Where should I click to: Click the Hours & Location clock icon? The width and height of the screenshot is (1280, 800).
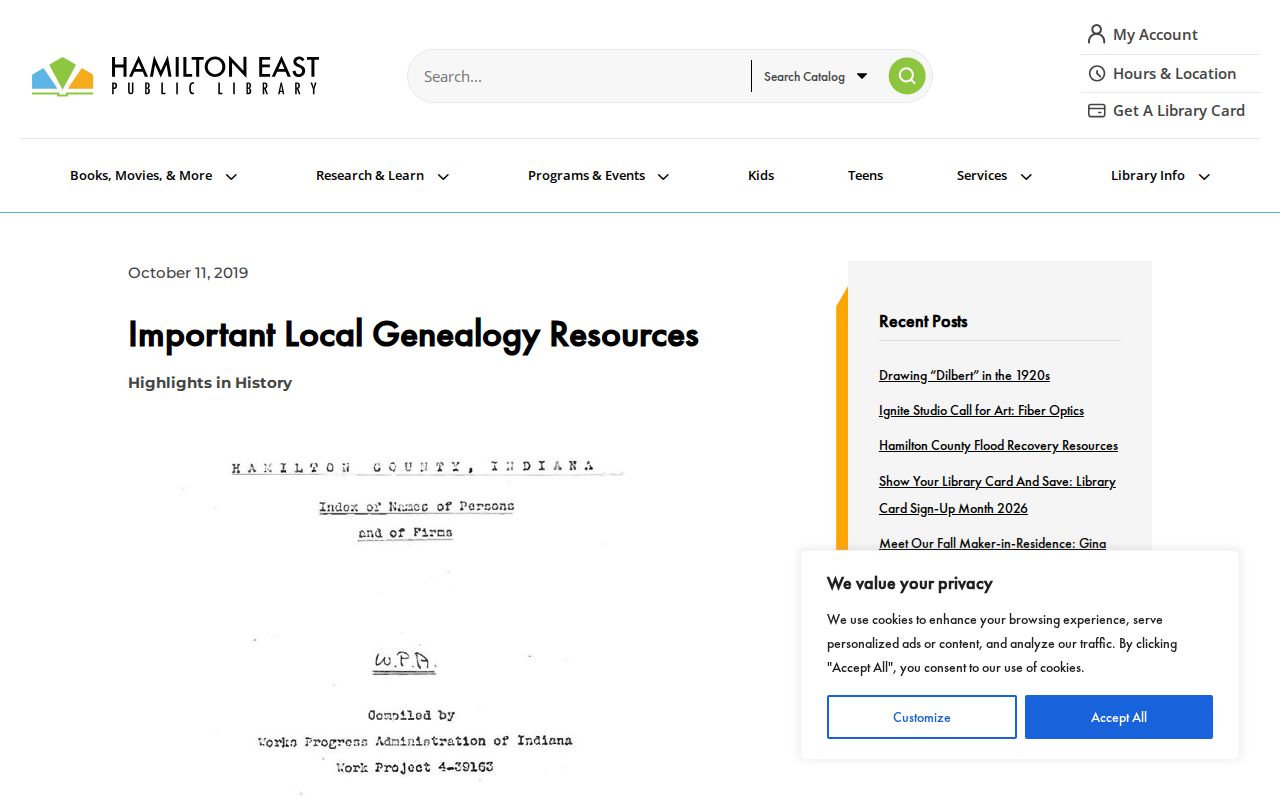[1097, 73]
